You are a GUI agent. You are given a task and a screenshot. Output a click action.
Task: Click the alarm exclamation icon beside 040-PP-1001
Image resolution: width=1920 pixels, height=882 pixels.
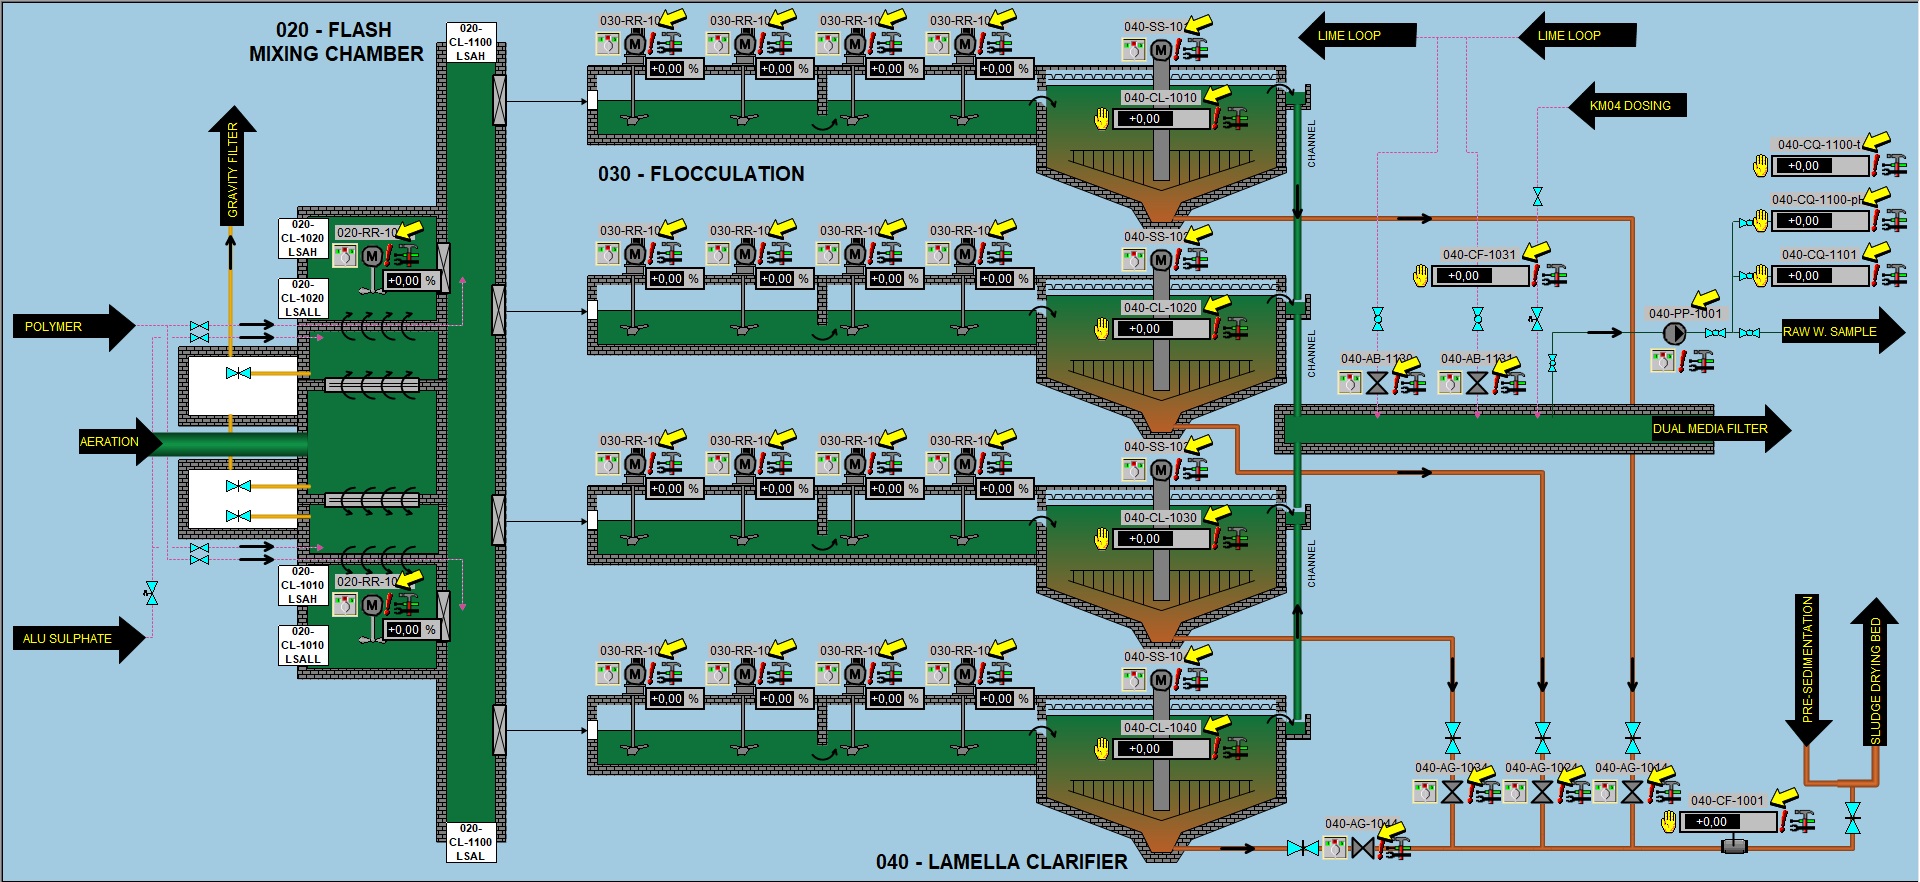coord(1684,361)
